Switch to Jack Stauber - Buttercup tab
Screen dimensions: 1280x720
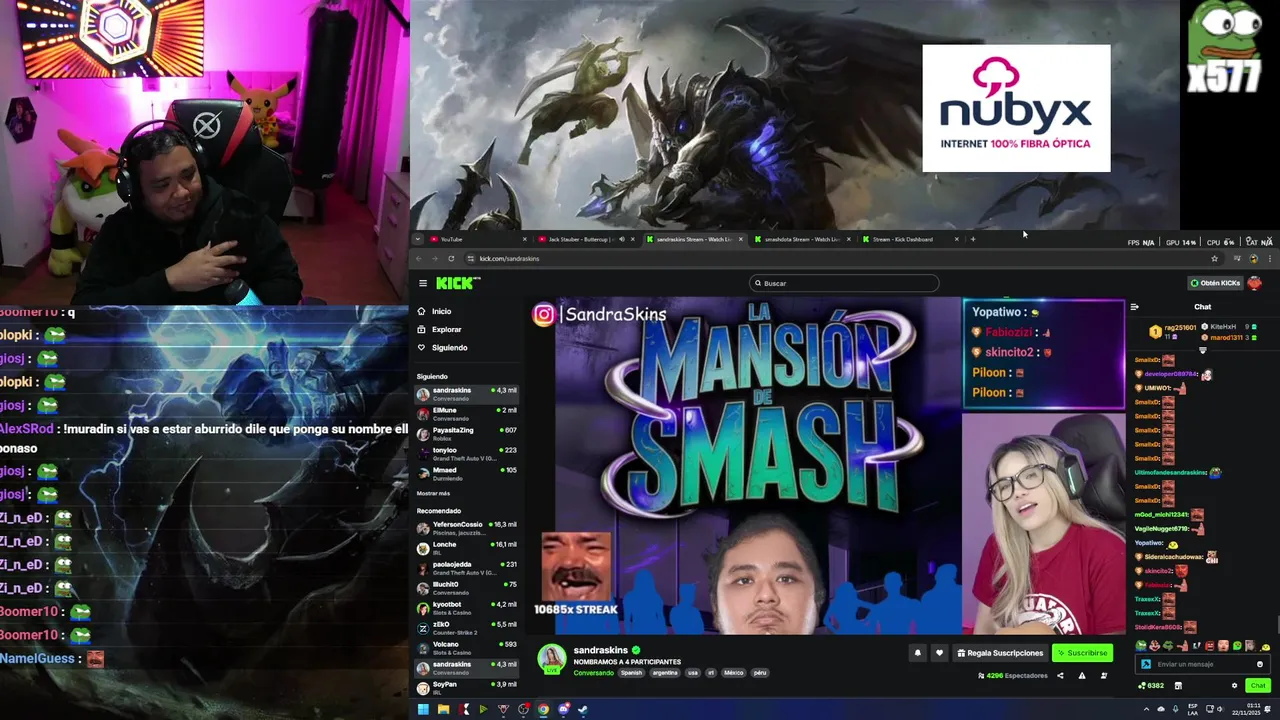tap(585, 239)
